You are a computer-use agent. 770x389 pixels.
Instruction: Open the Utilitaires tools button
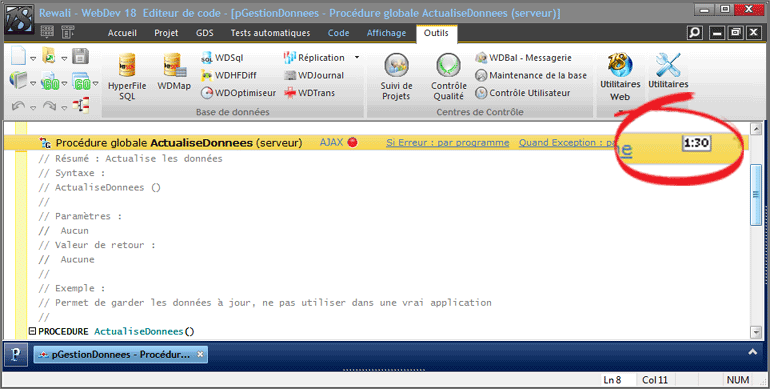(x=668, y=71)
